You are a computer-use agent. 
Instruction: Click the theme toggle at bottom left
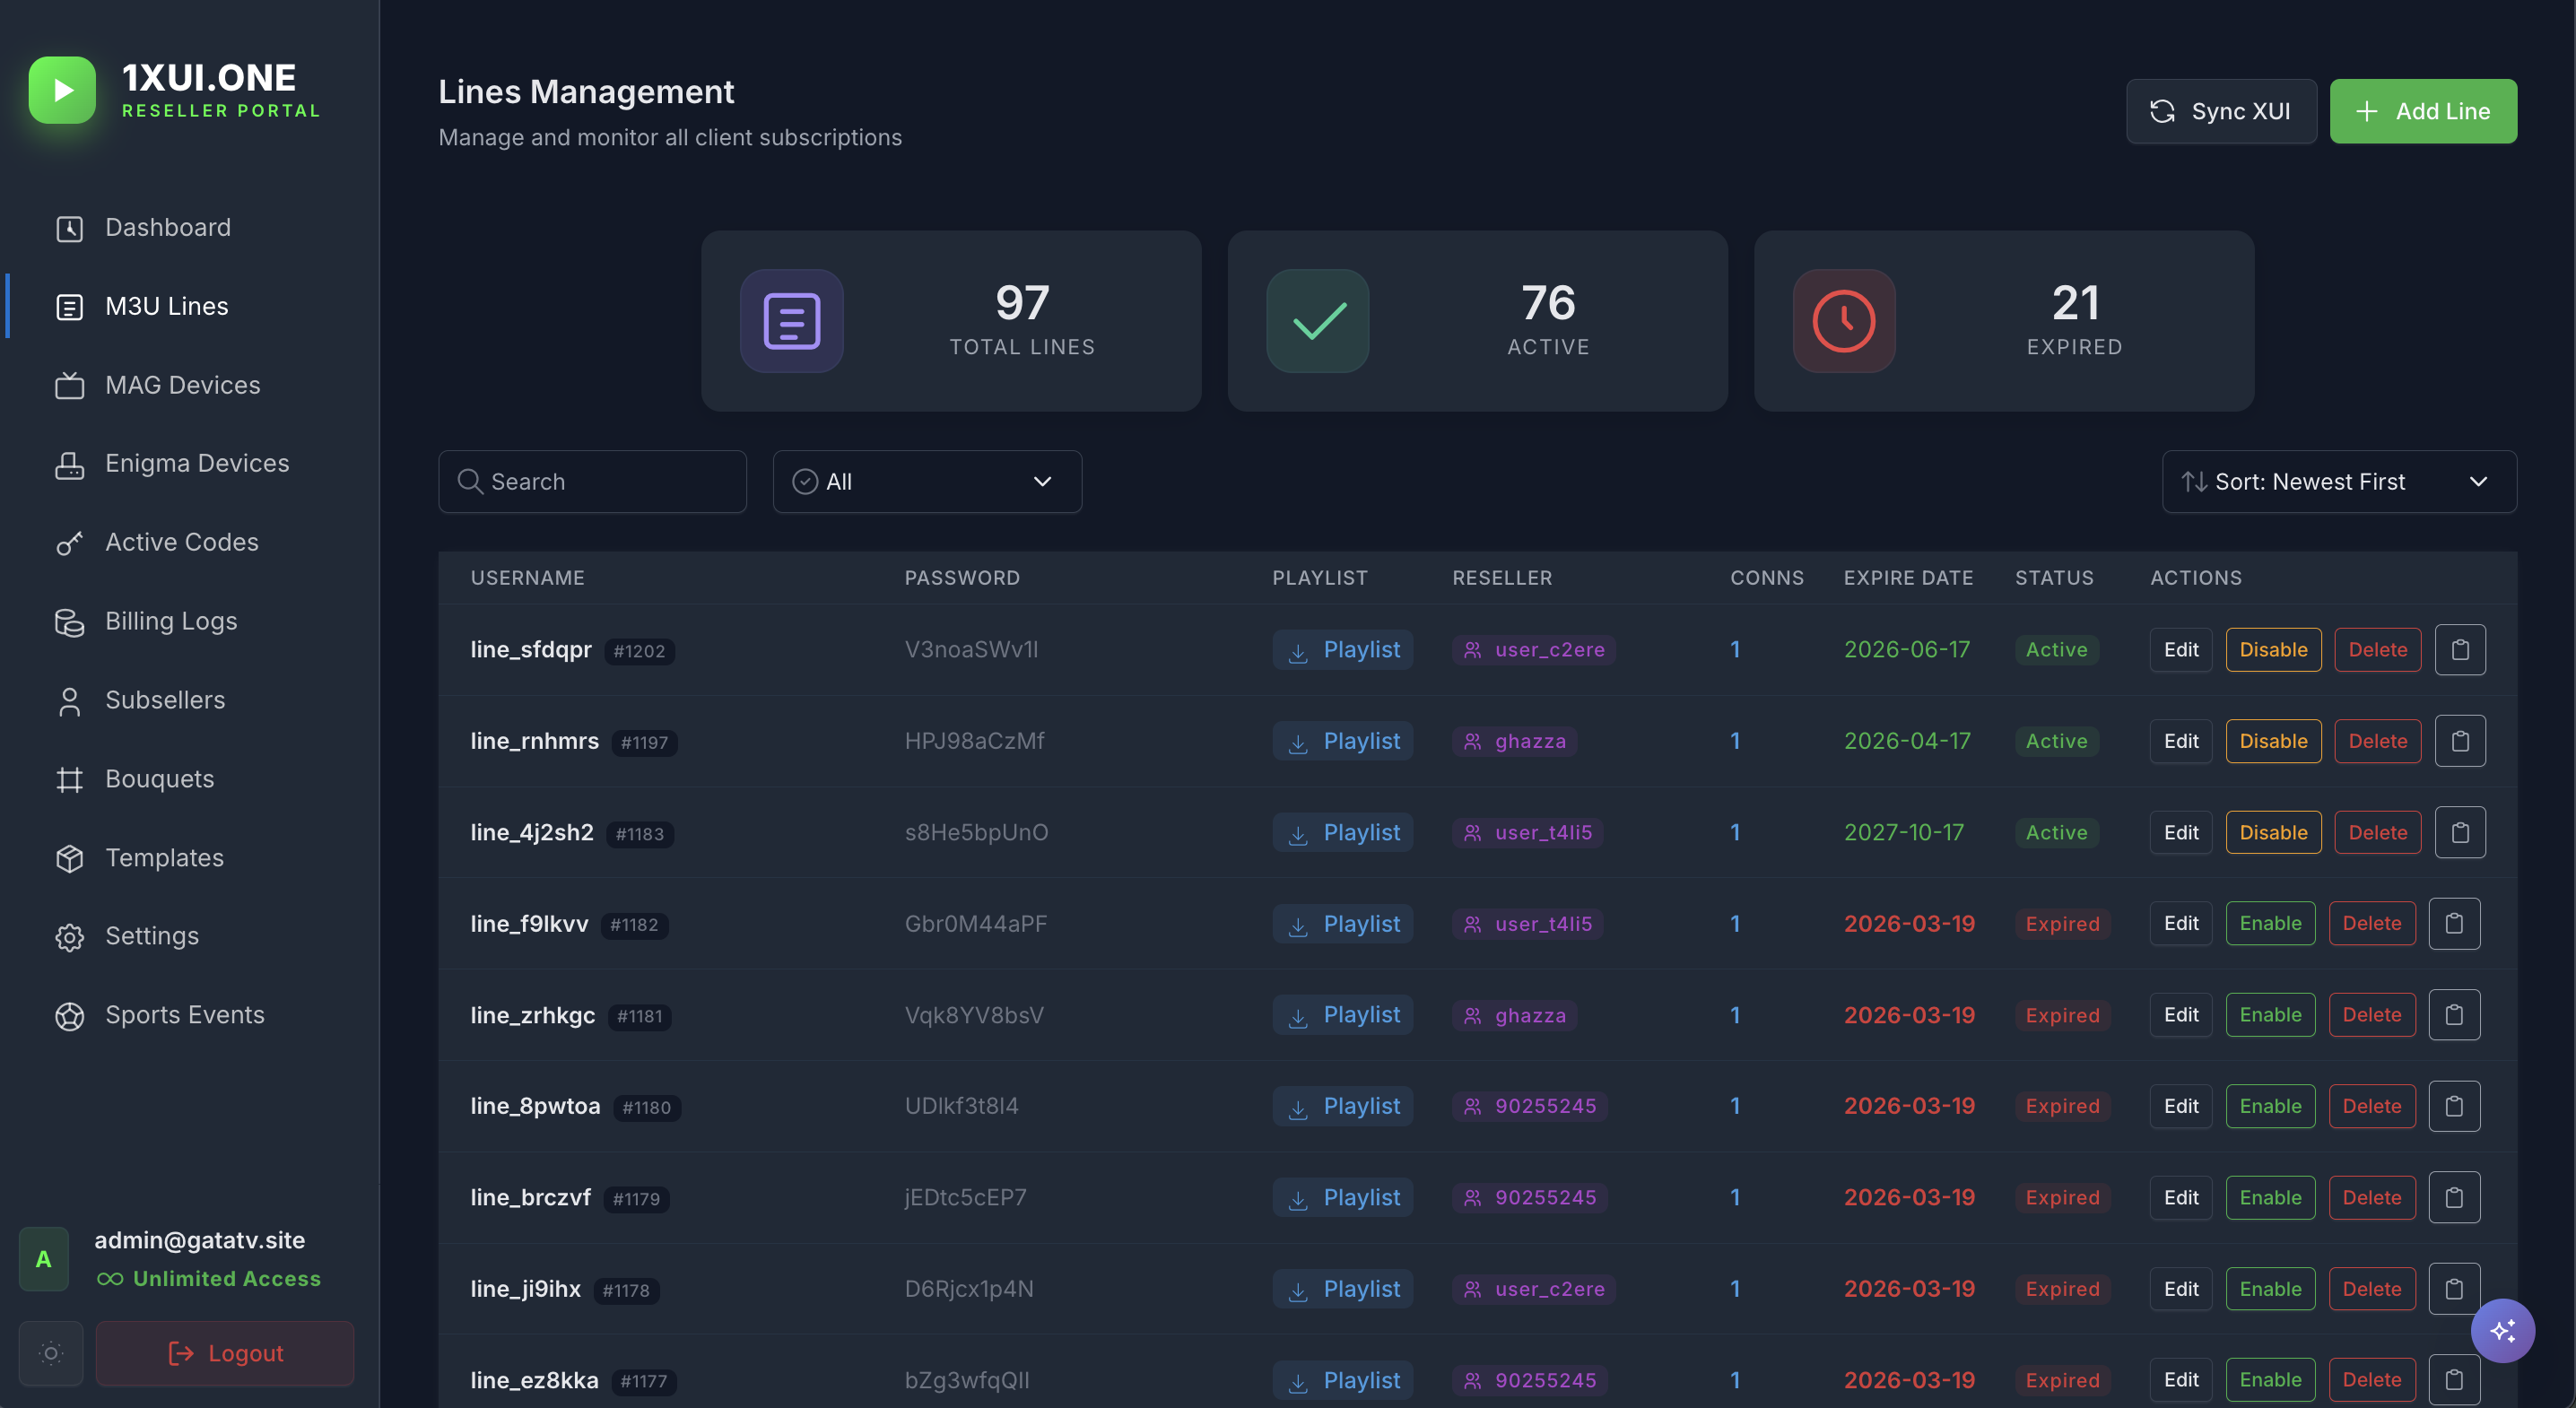click(50, 1353)
